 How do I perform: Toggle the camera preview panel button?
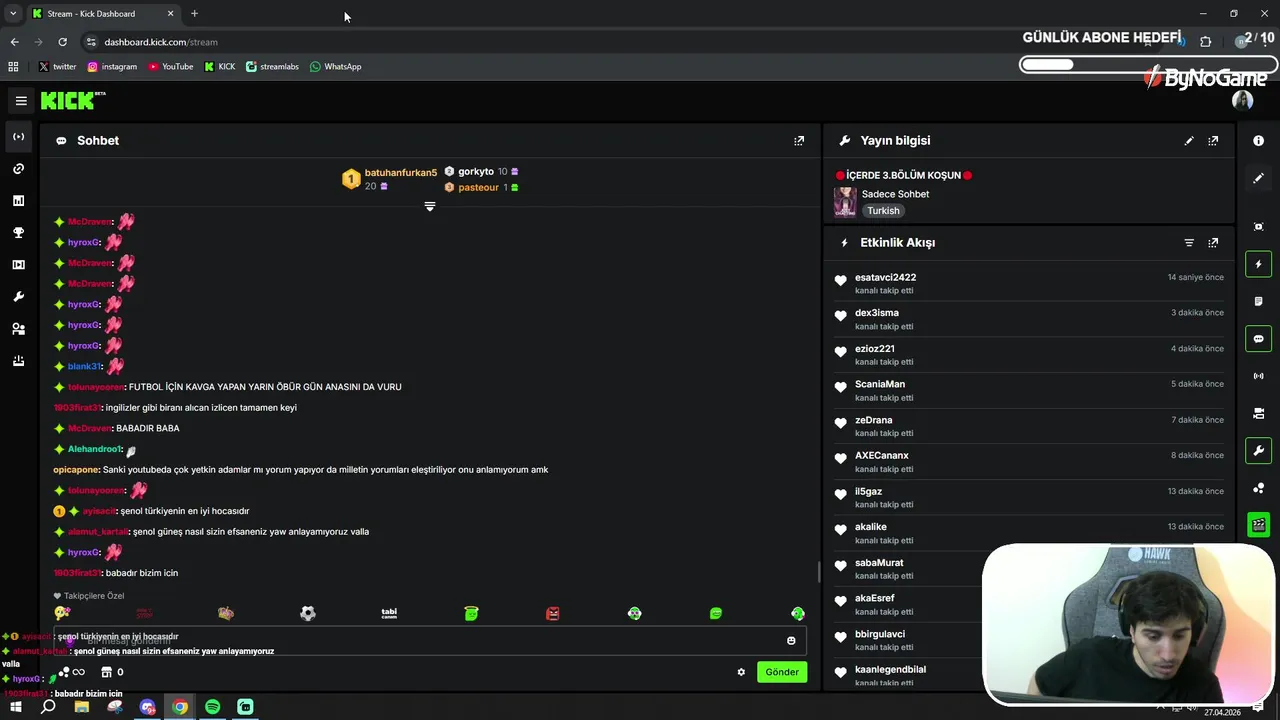click(1258, 413)
